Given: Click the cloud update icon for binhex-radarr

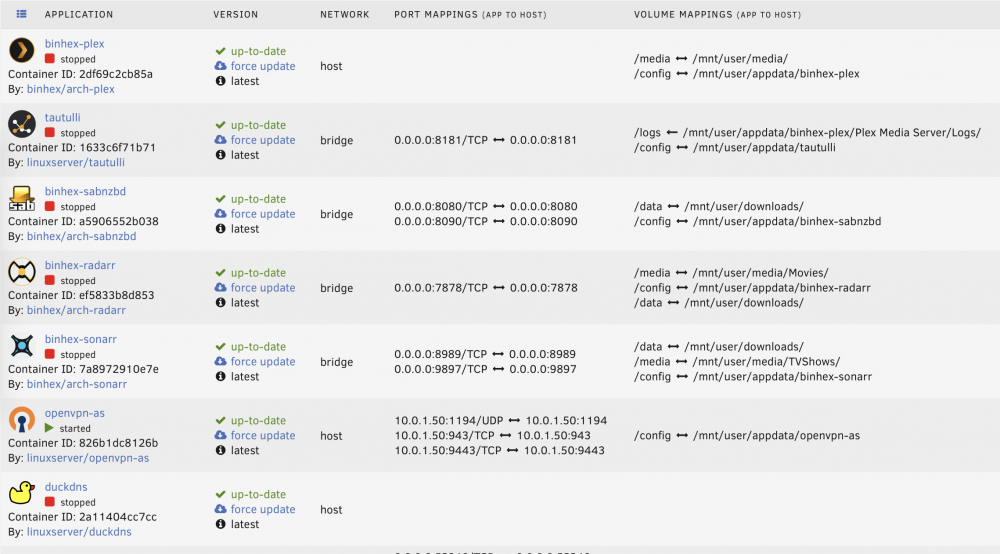Looking at the screenshot, I should pos(221,288).
